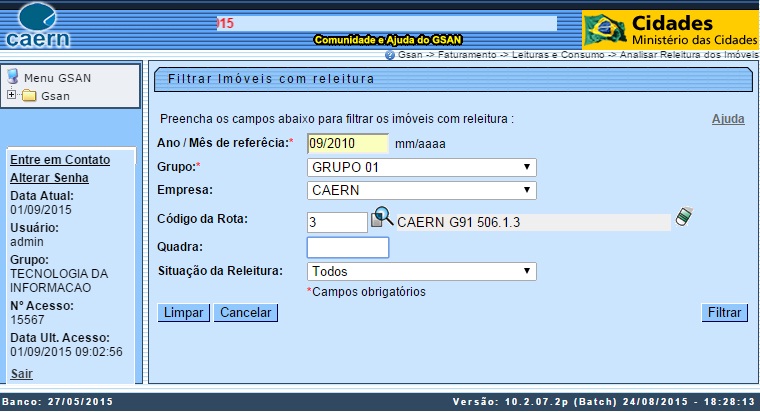760x412 pixels.
Task: Click the Gsan folder icon
Action: (29, 96)
